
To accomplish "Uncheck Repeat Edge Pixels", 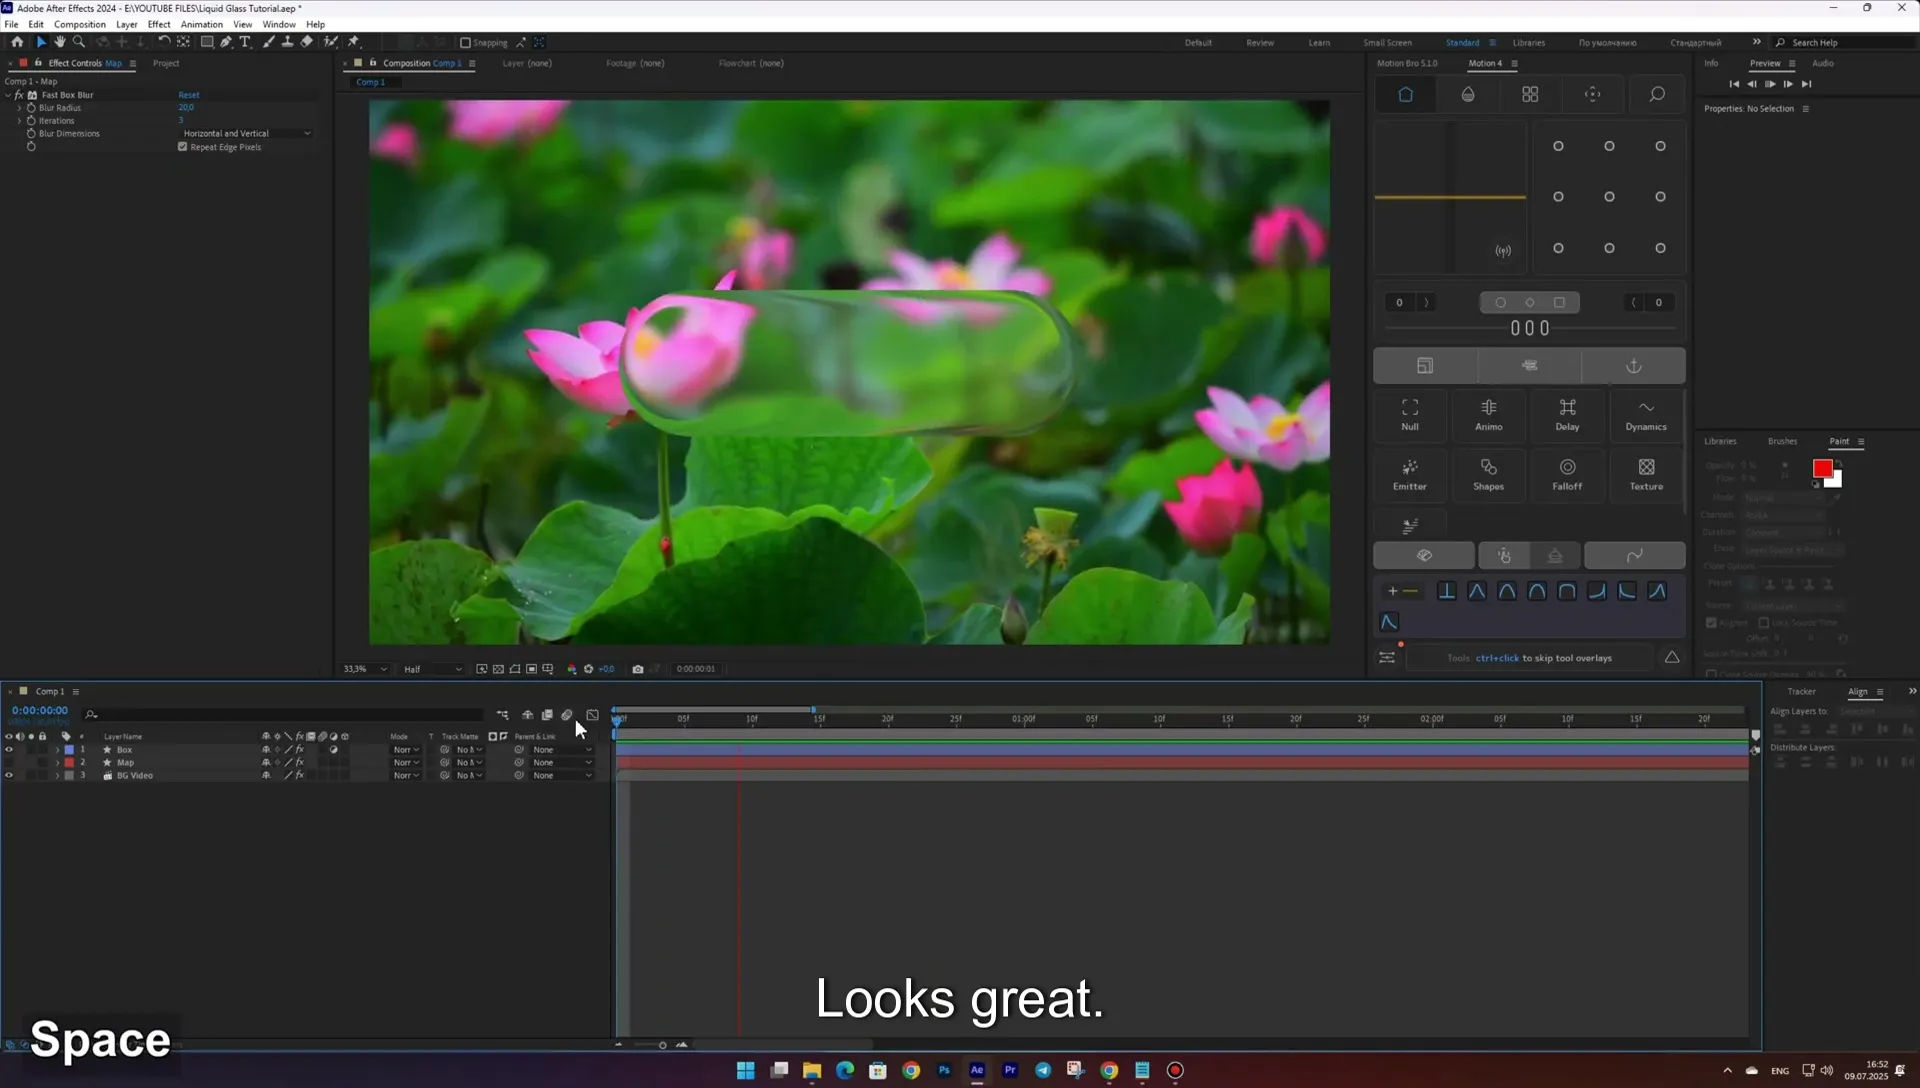I will coord(183,147).
